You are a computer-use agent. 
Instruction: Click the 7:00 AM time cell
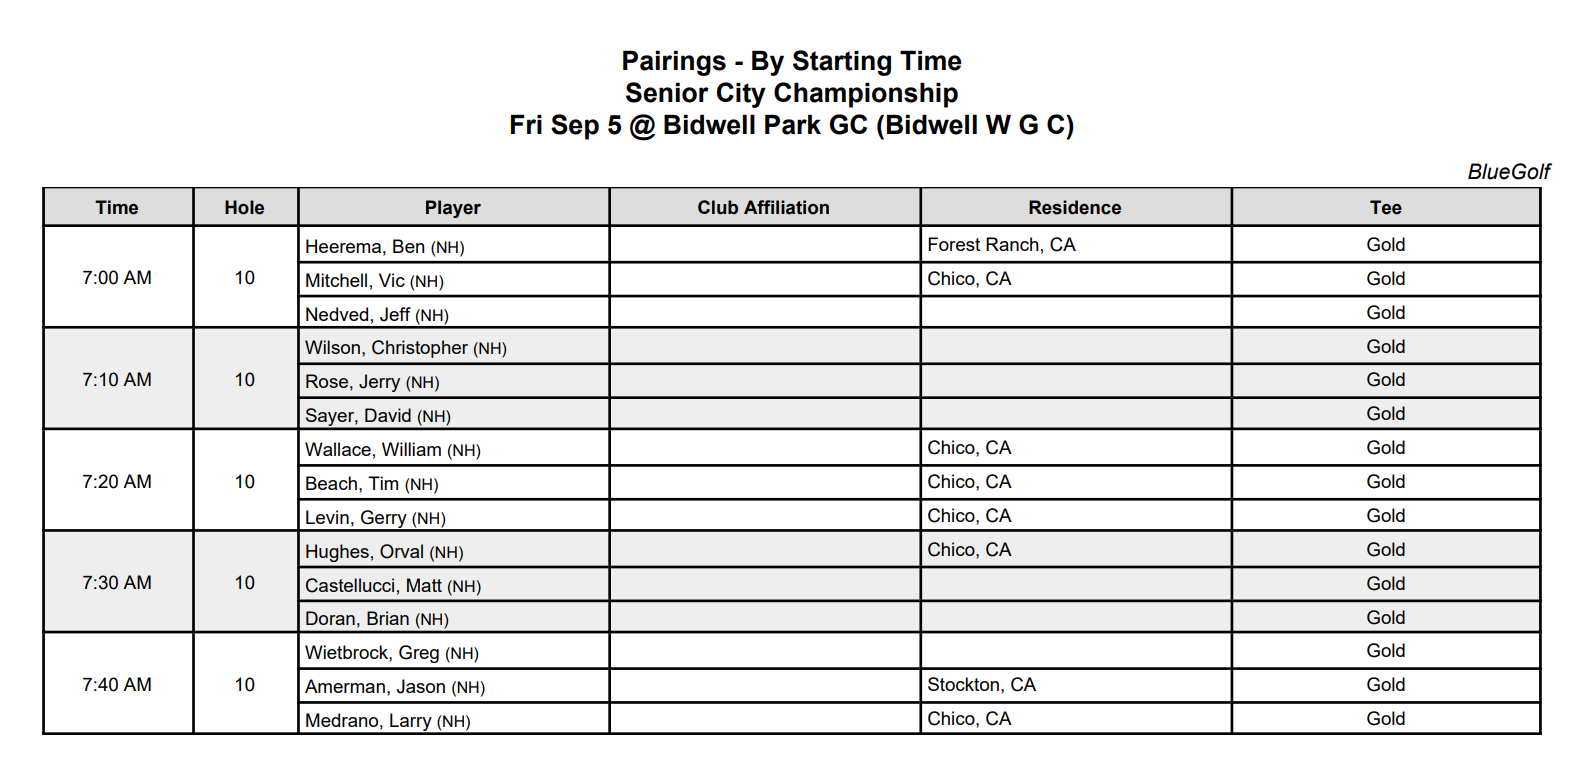point(117,278)
